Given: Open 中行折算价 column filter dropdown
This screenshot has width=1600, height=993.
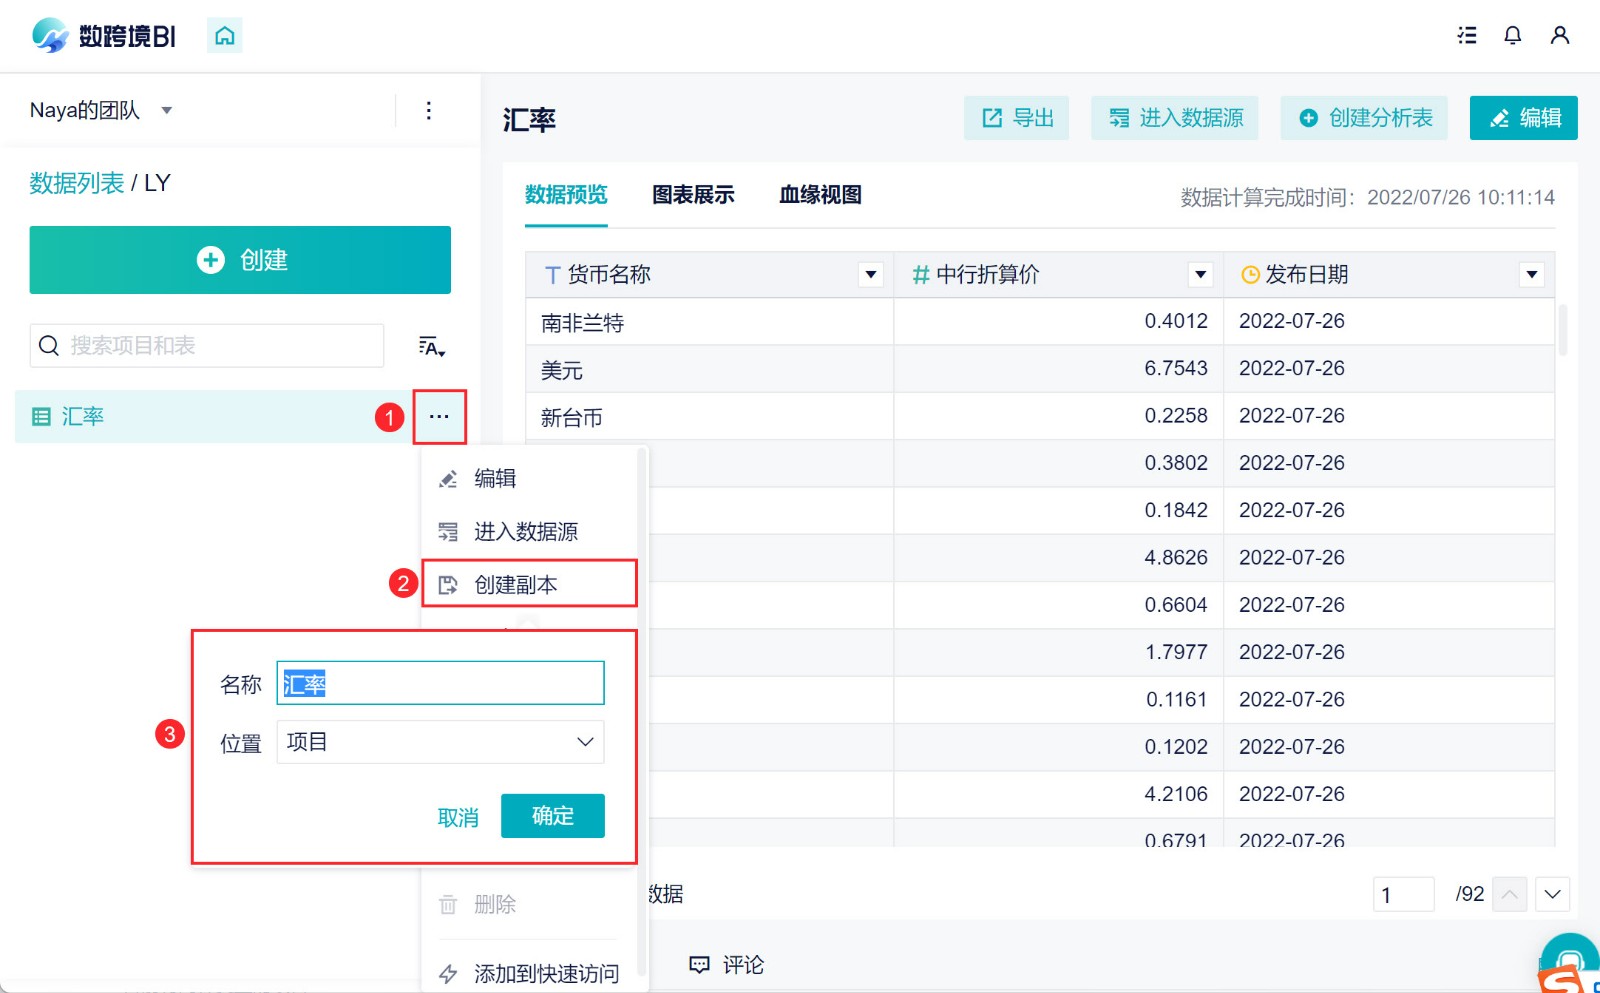Looking at the screenshot, I should coord(1201,275).
